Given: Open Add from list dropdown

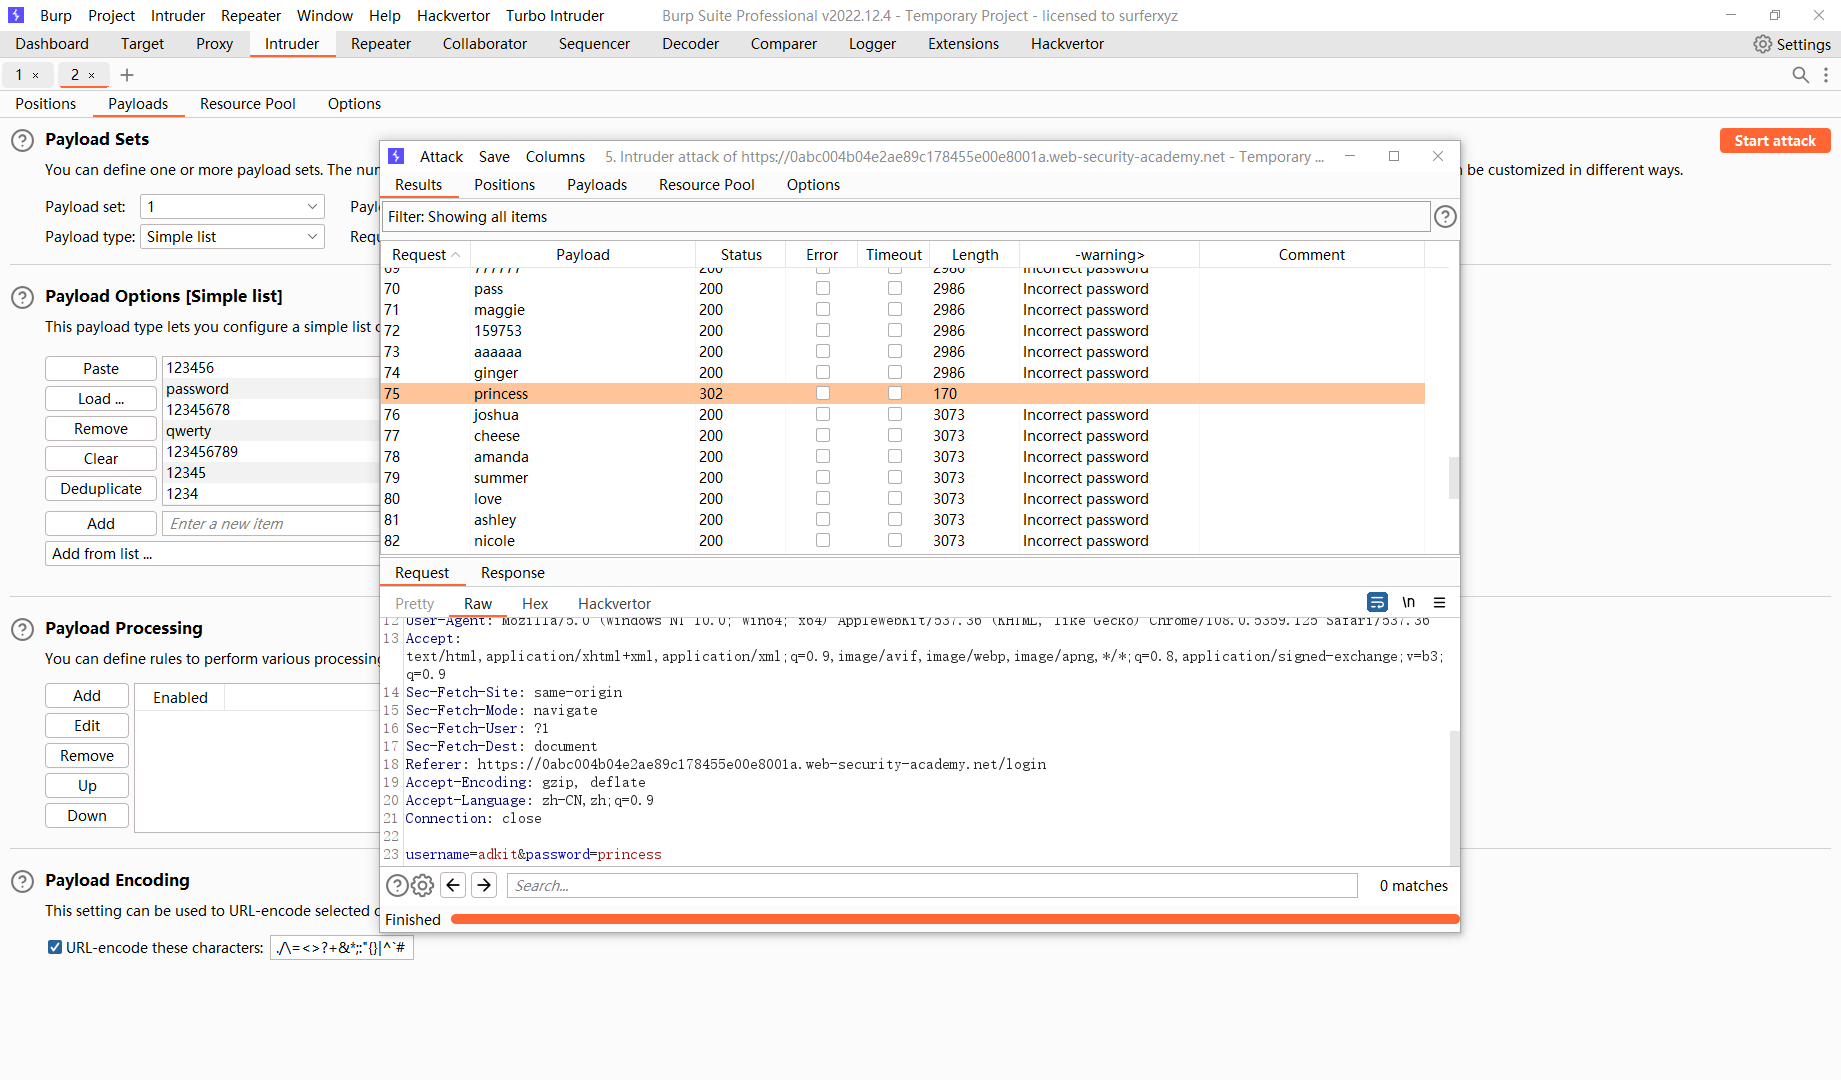Looking at the screenshot, I should pos(212,554).
